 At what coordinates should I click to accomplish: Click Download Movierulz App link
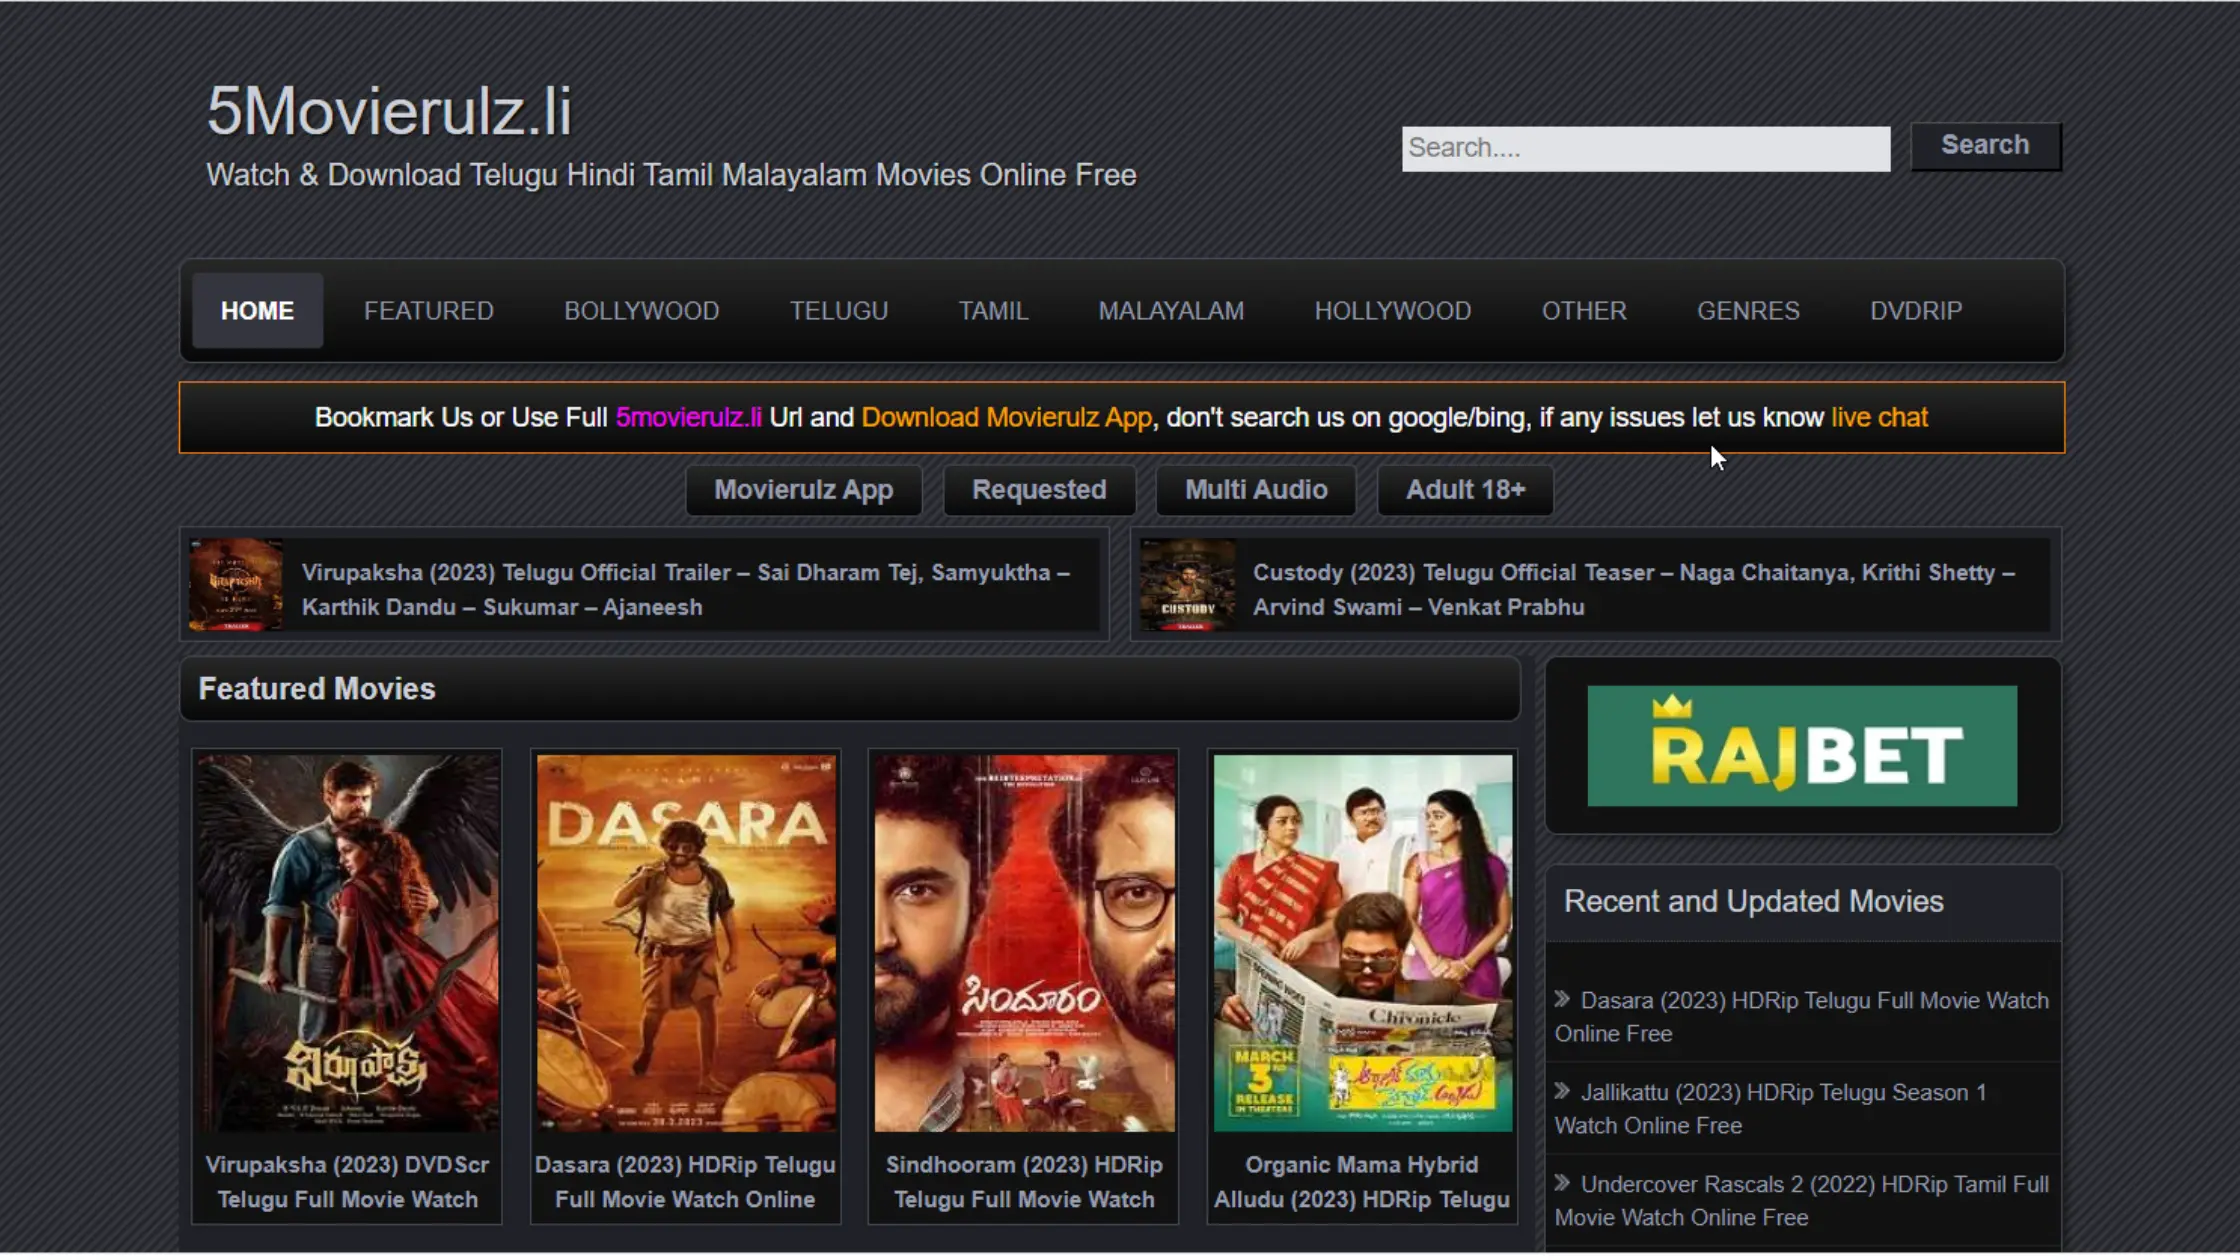1006,418
